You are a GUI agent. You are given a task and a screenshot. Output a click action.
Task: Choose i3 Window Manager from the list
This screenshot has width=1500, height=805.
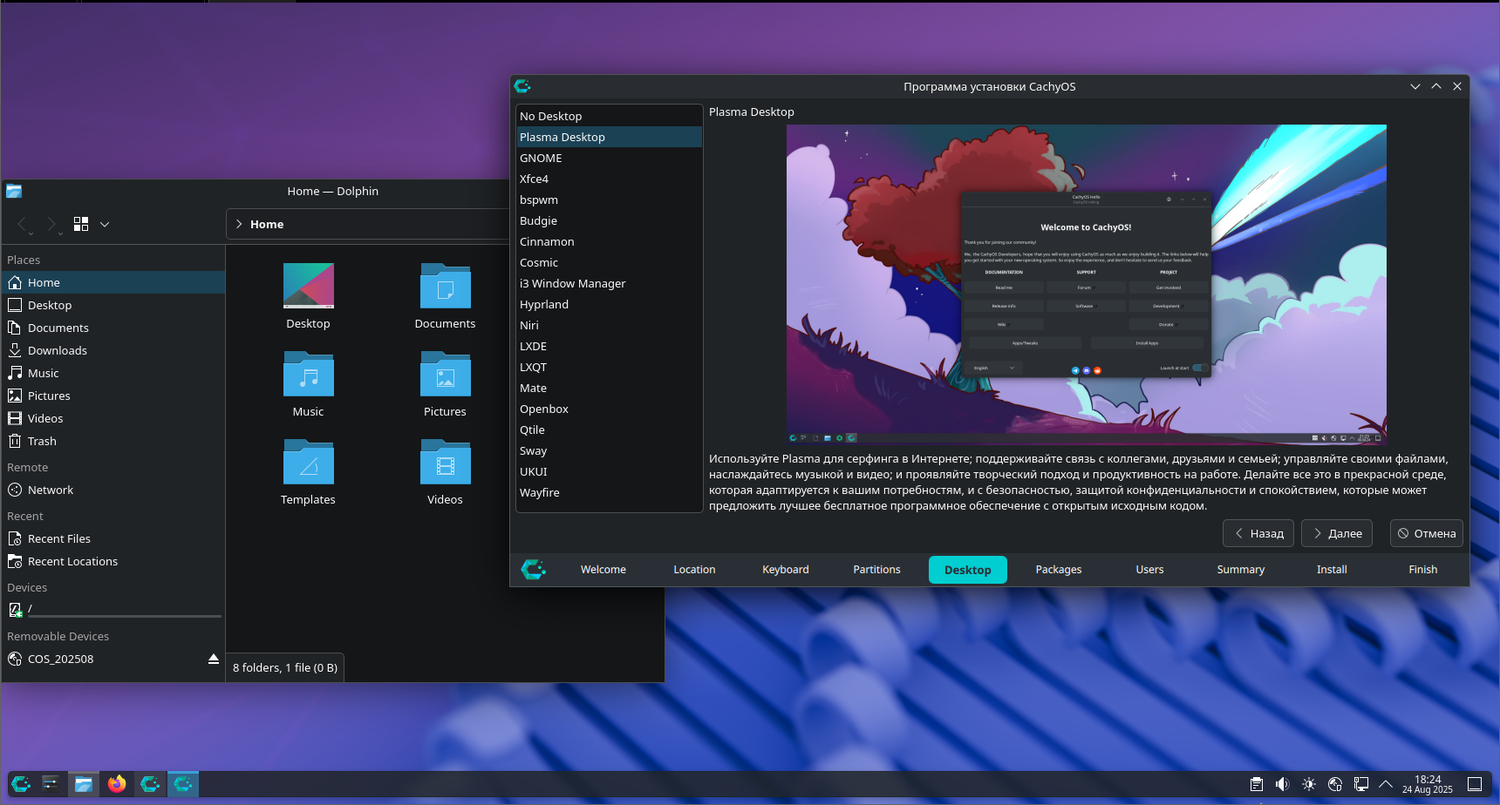pyautogui.click(x=609, y=284)
